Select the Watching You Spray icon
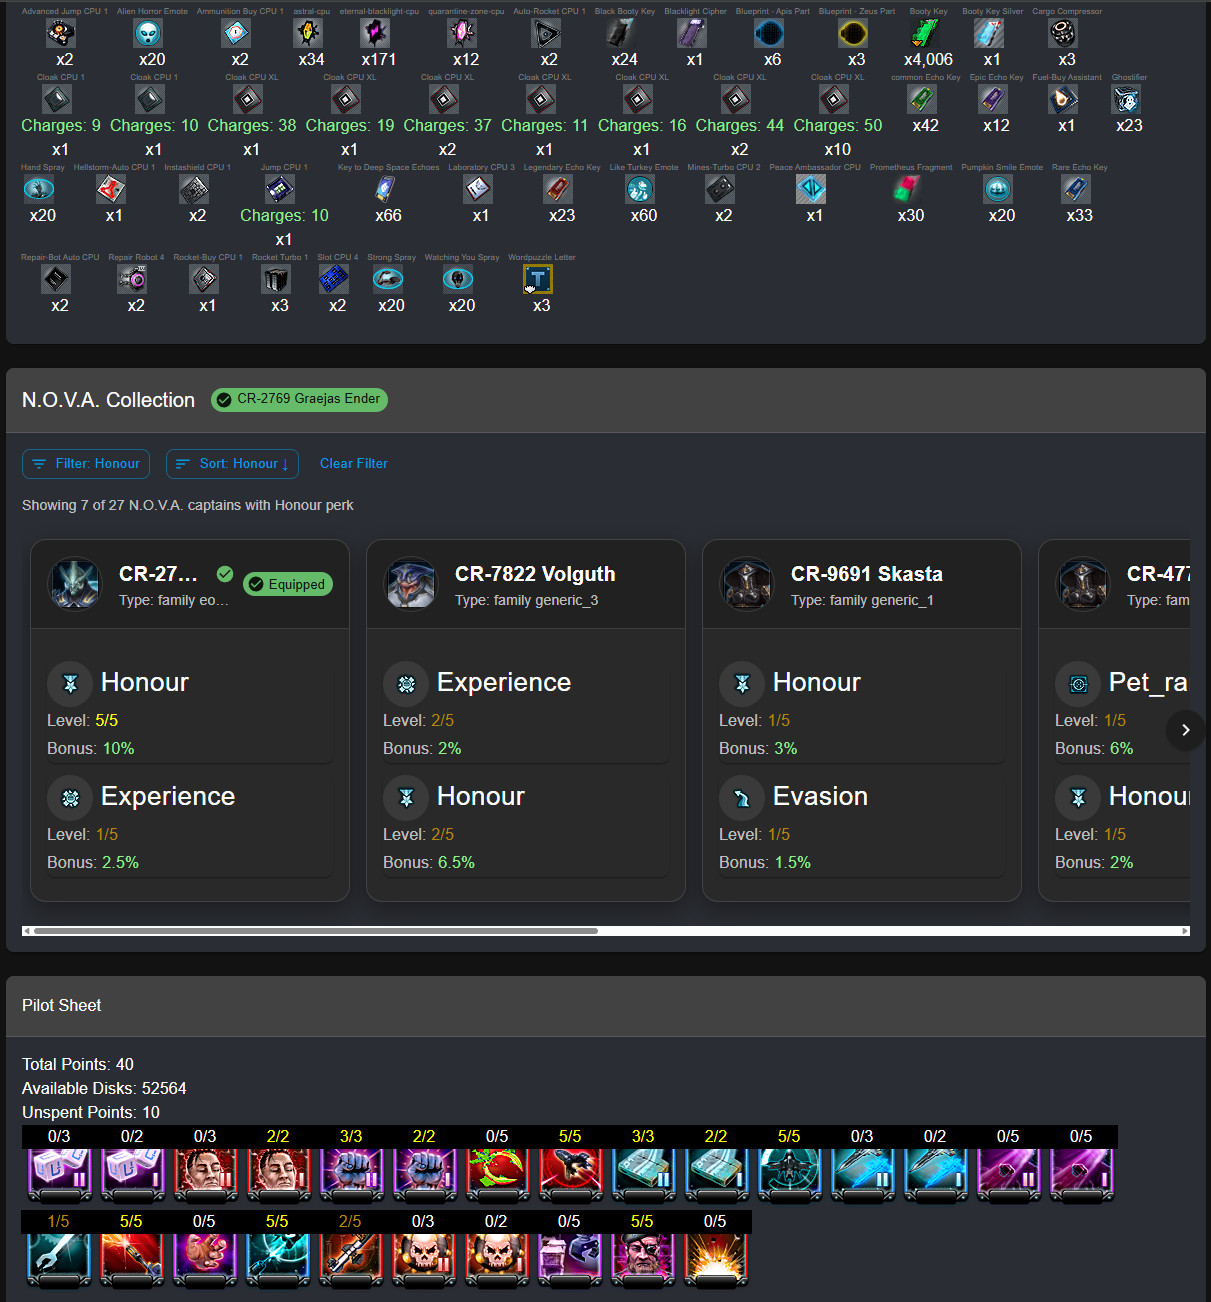The image size is (1211, 1302). click(458, 280)
